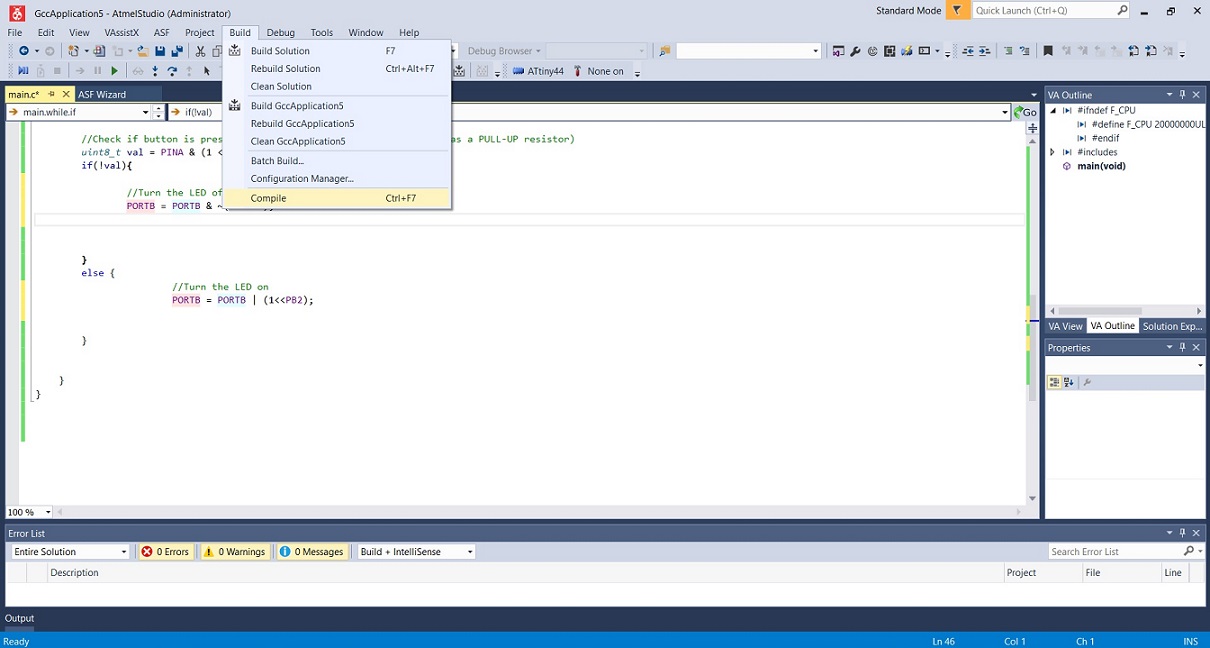The width and height of the screenshot is (1210, 648).
Task: Open the ASF menu
Action: (161, 32)
